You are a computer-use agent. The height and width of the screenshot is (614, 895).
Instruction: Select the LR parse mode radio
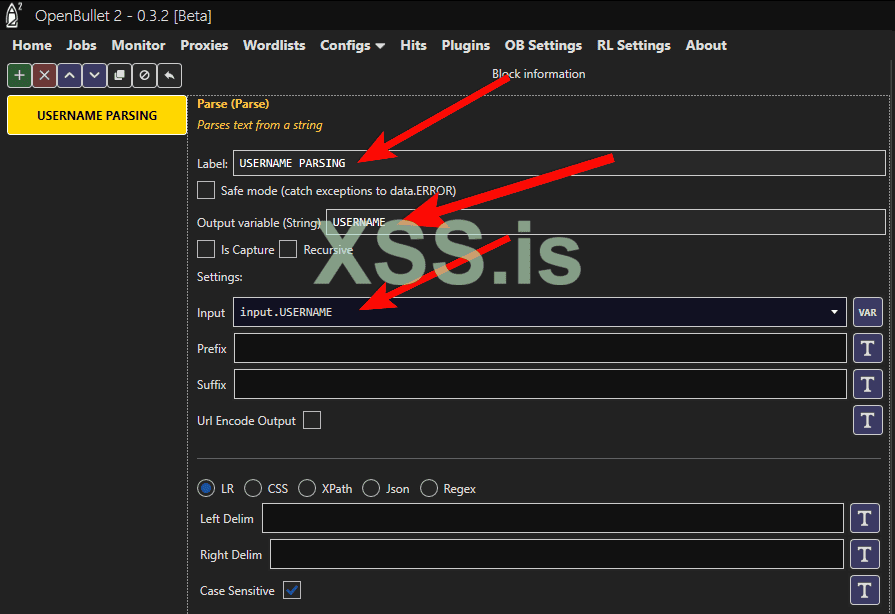point(206,488)
